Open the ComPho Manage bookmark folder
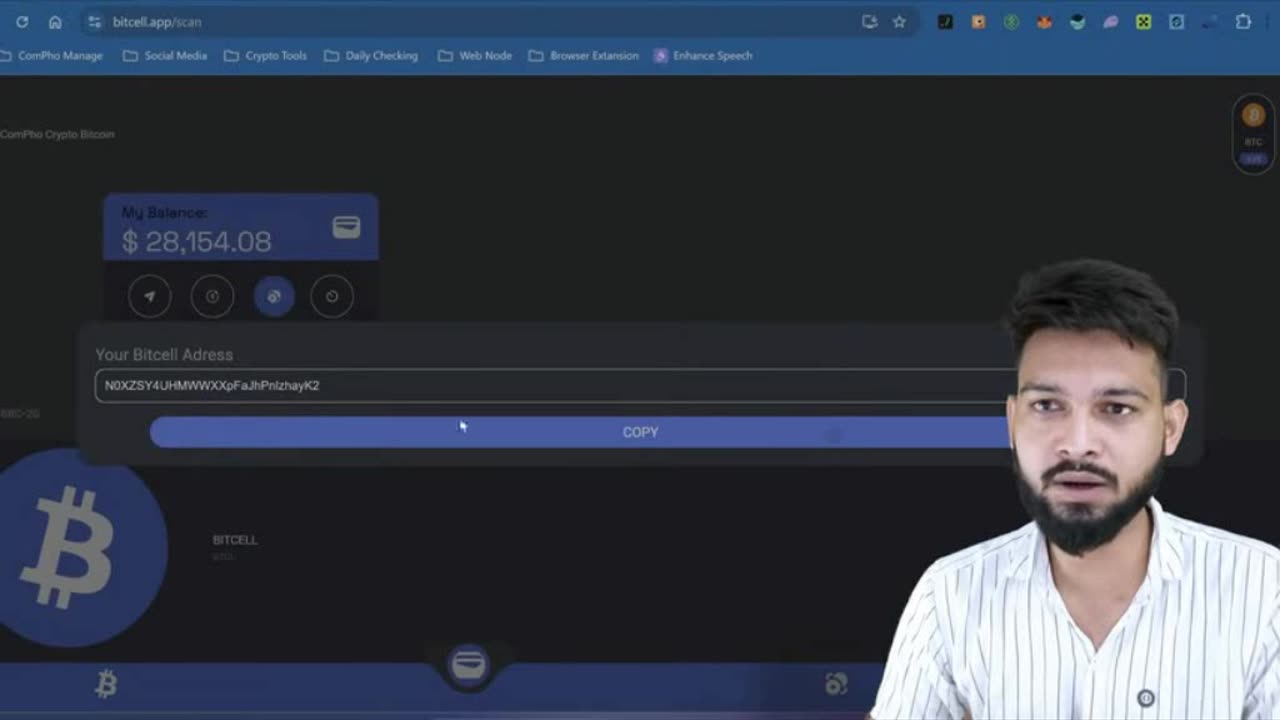The width and height of the screenshot is (1280, 720). [52, 56]
